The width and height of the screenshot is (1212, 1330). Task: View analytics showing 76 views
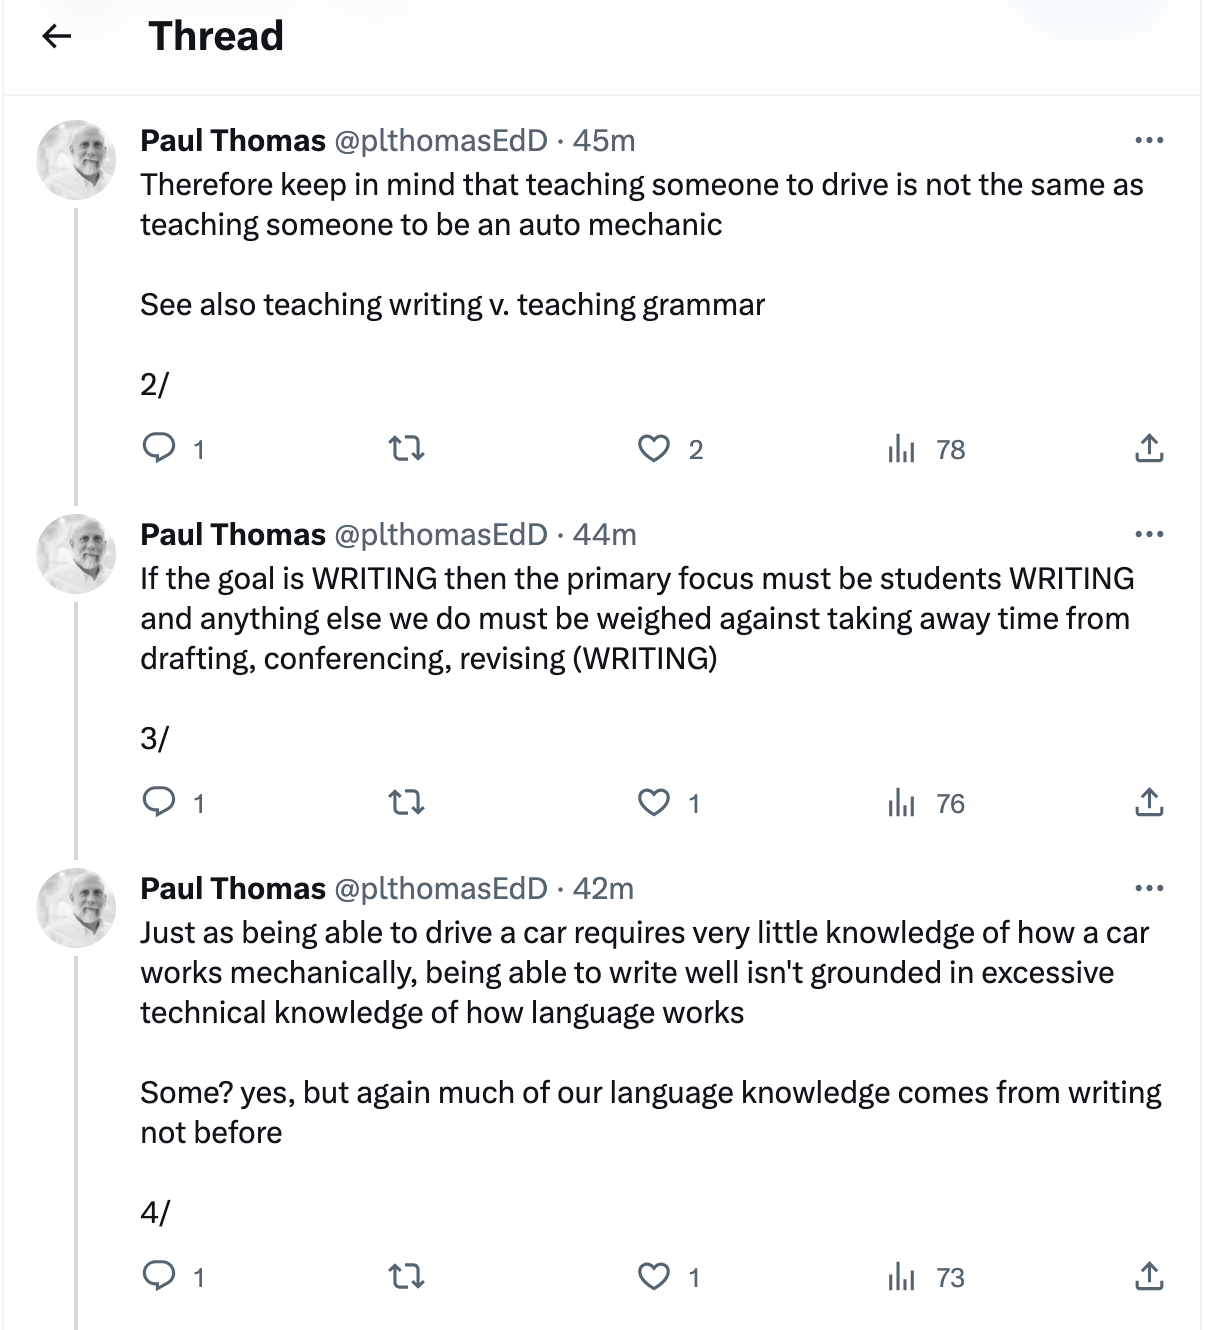point(902,803)
